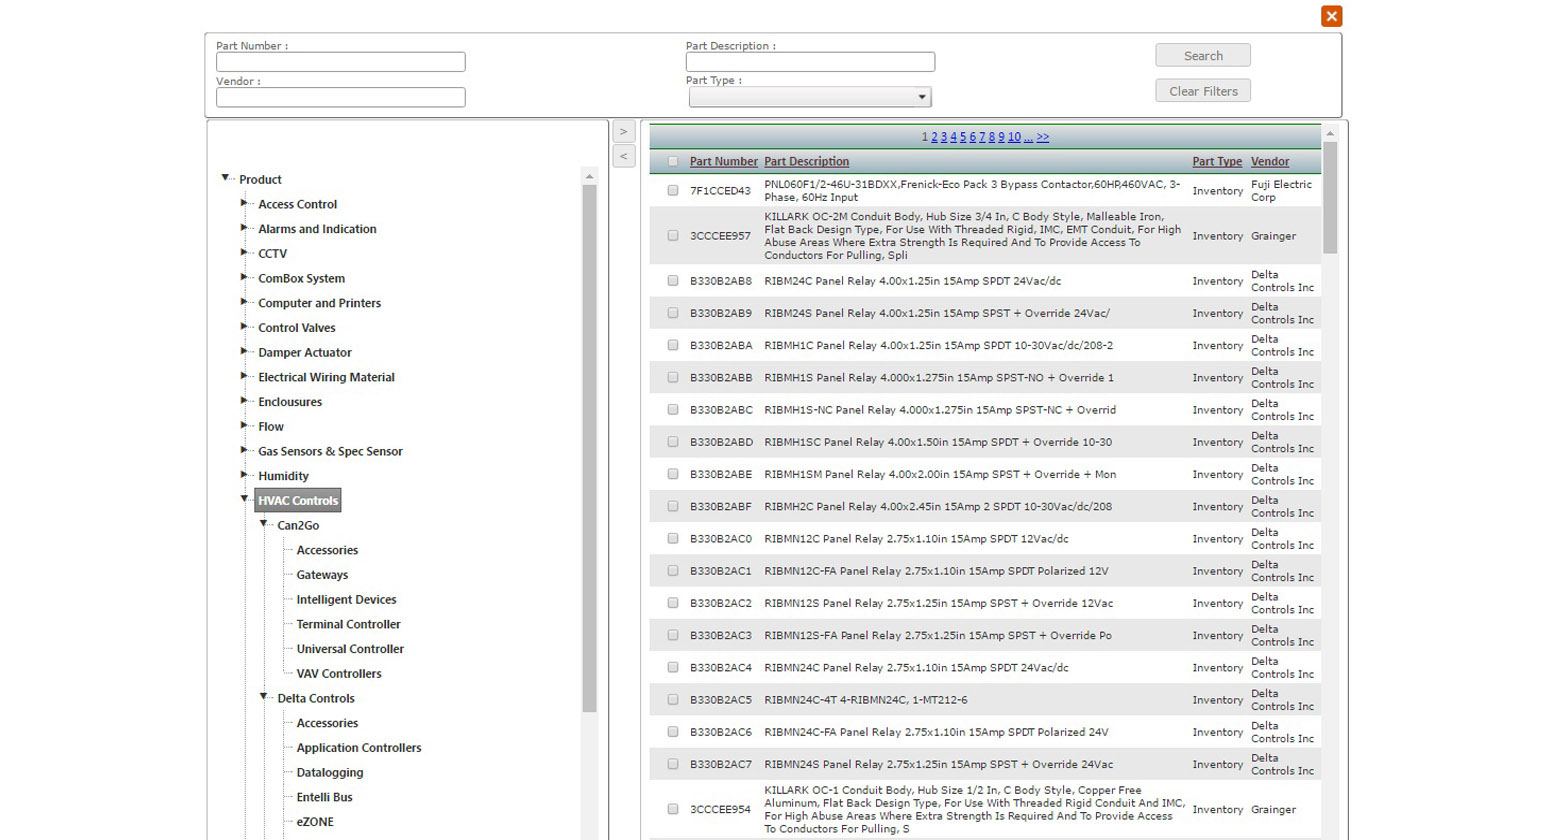Check the select-all header checkbox
Image resolution: width=1550 pixels, height=840 pixels.
tap(673, 161)
